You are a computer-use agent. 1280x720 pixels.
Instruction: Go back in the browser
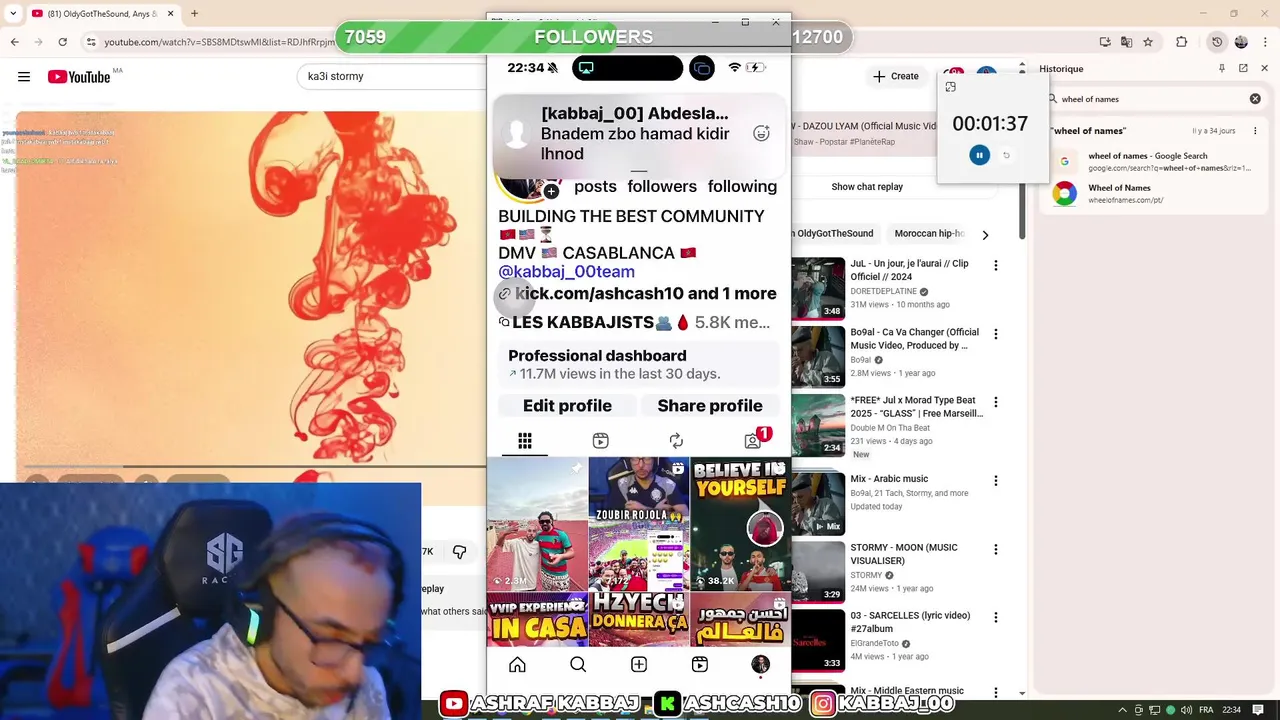click(x=14, y=42)
